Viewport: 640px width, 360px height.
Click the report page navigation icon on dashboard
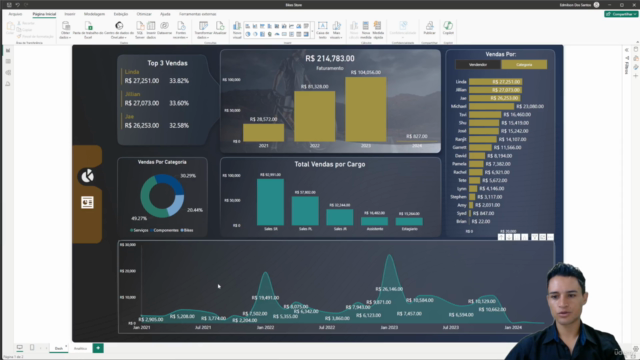(87, 202)
